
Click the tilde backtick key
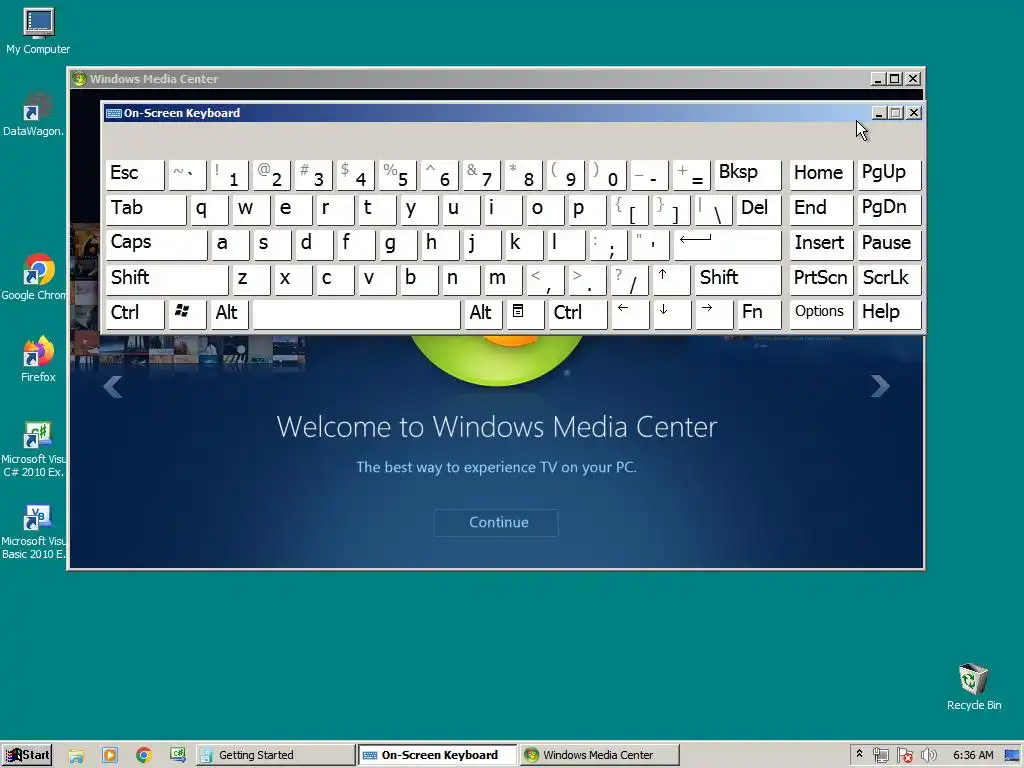(187, 174)
